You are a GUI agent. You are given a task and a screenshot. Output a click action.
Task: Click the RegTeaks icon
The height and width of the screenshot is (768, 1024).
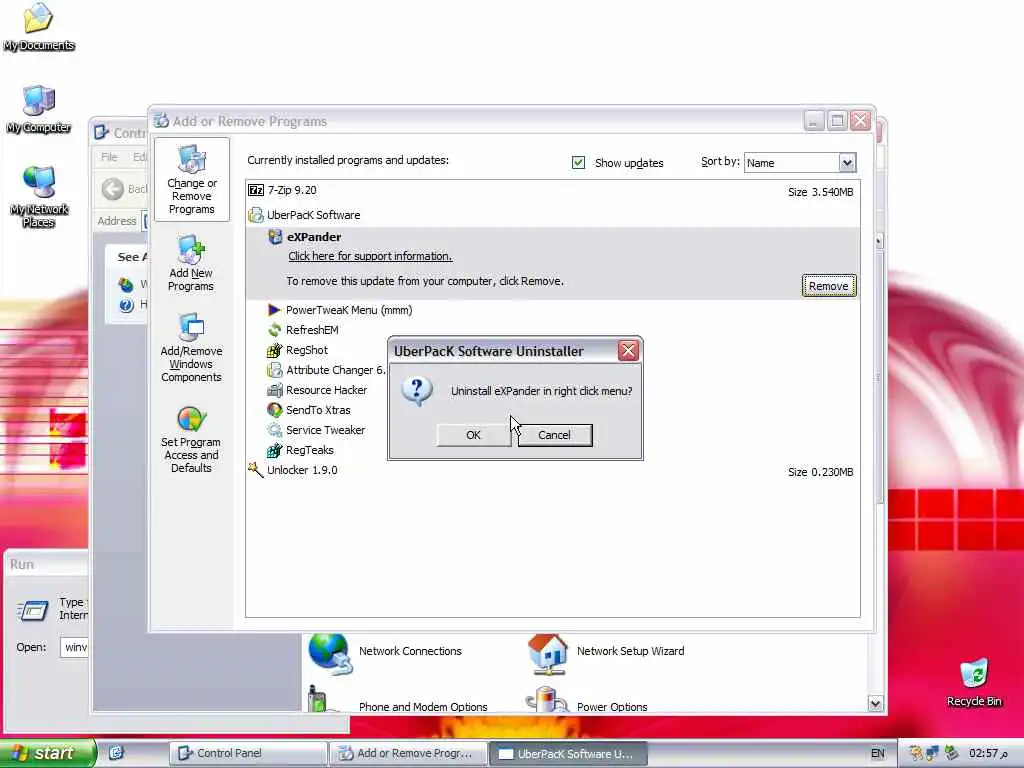274,450
